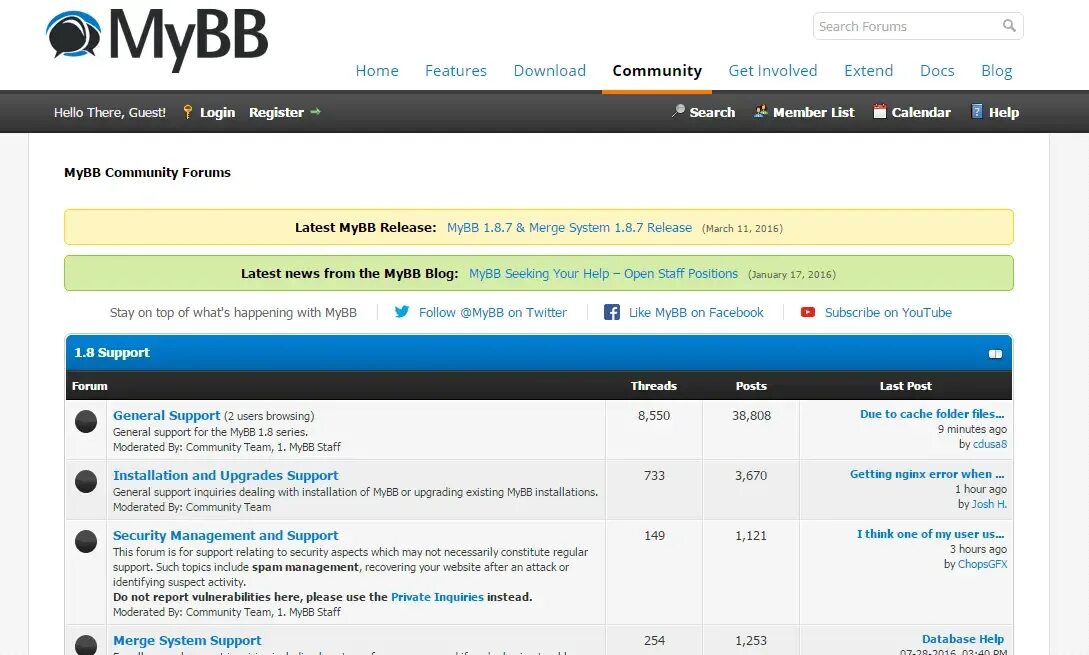Click 'MyBB Community Forums' breadcrumb text
The image size is (1089, 655).
[147, 172]
